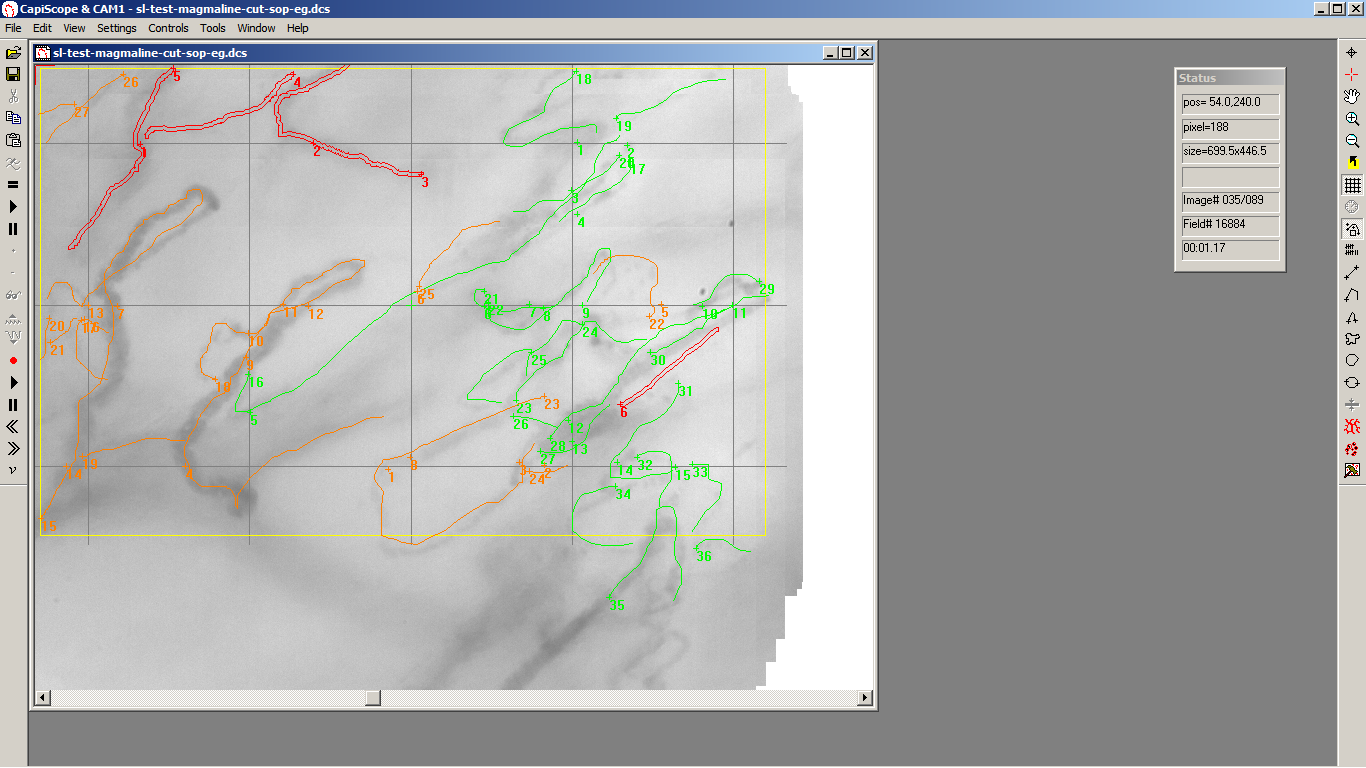Click the Window menu item

pos(257,28)
